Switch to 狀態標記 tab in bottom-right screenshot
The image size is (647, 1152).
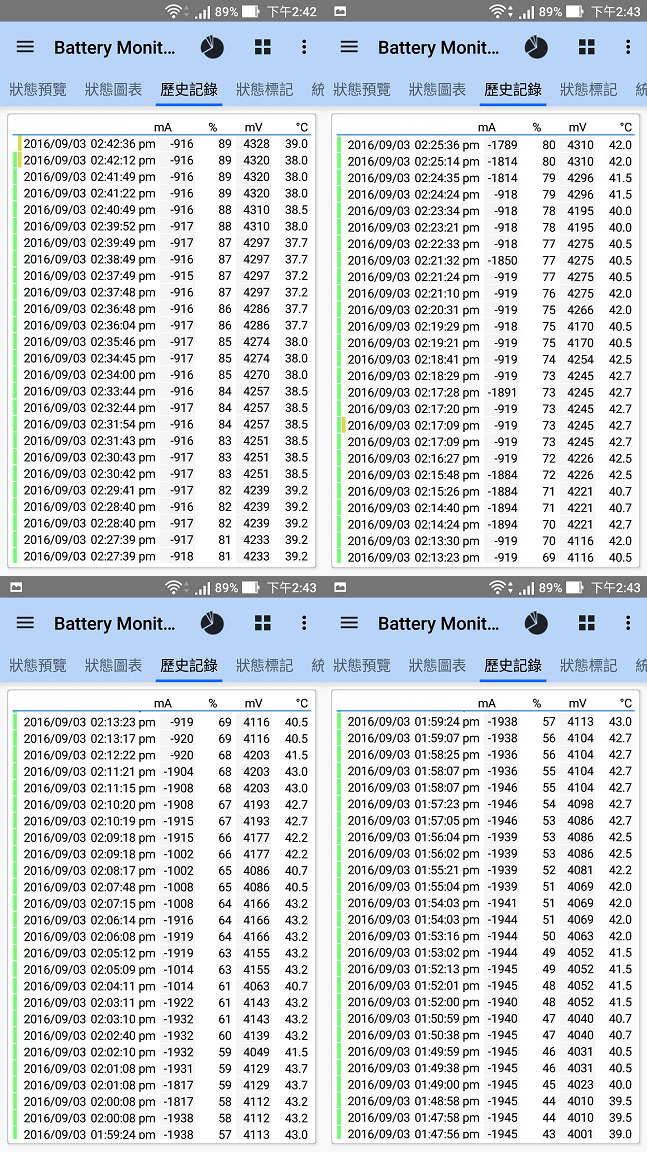tap(589, 666)
